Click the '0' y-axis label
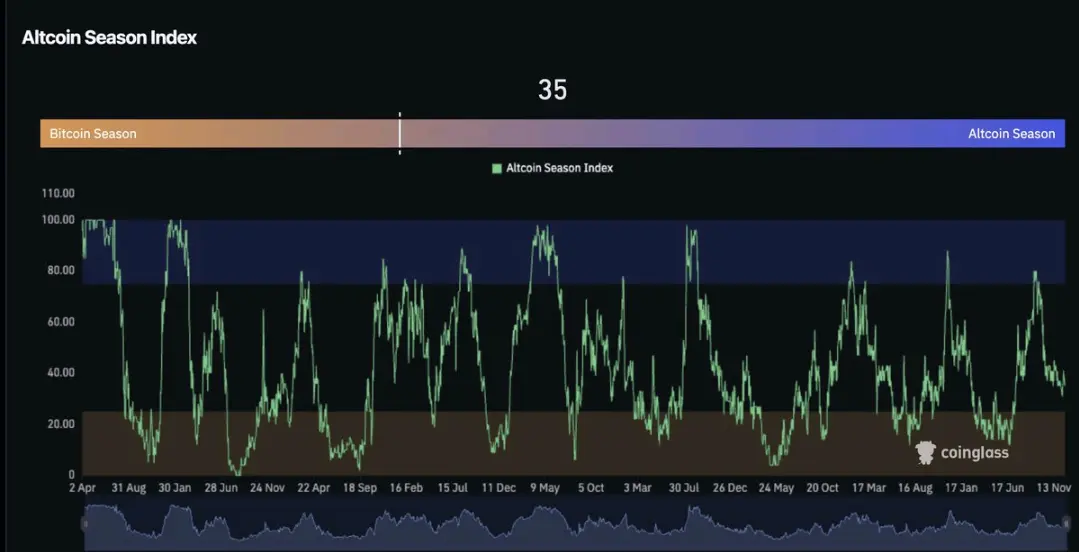The image size is (1079, 552). click(72, 474)
